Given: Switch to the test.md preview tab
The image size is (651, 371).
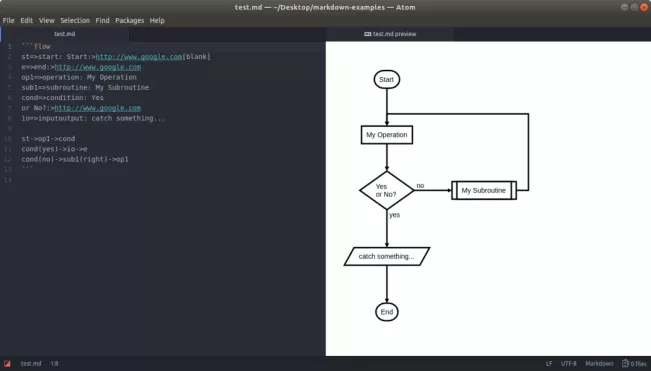Looking at the screenshot, I should point(390,34).
